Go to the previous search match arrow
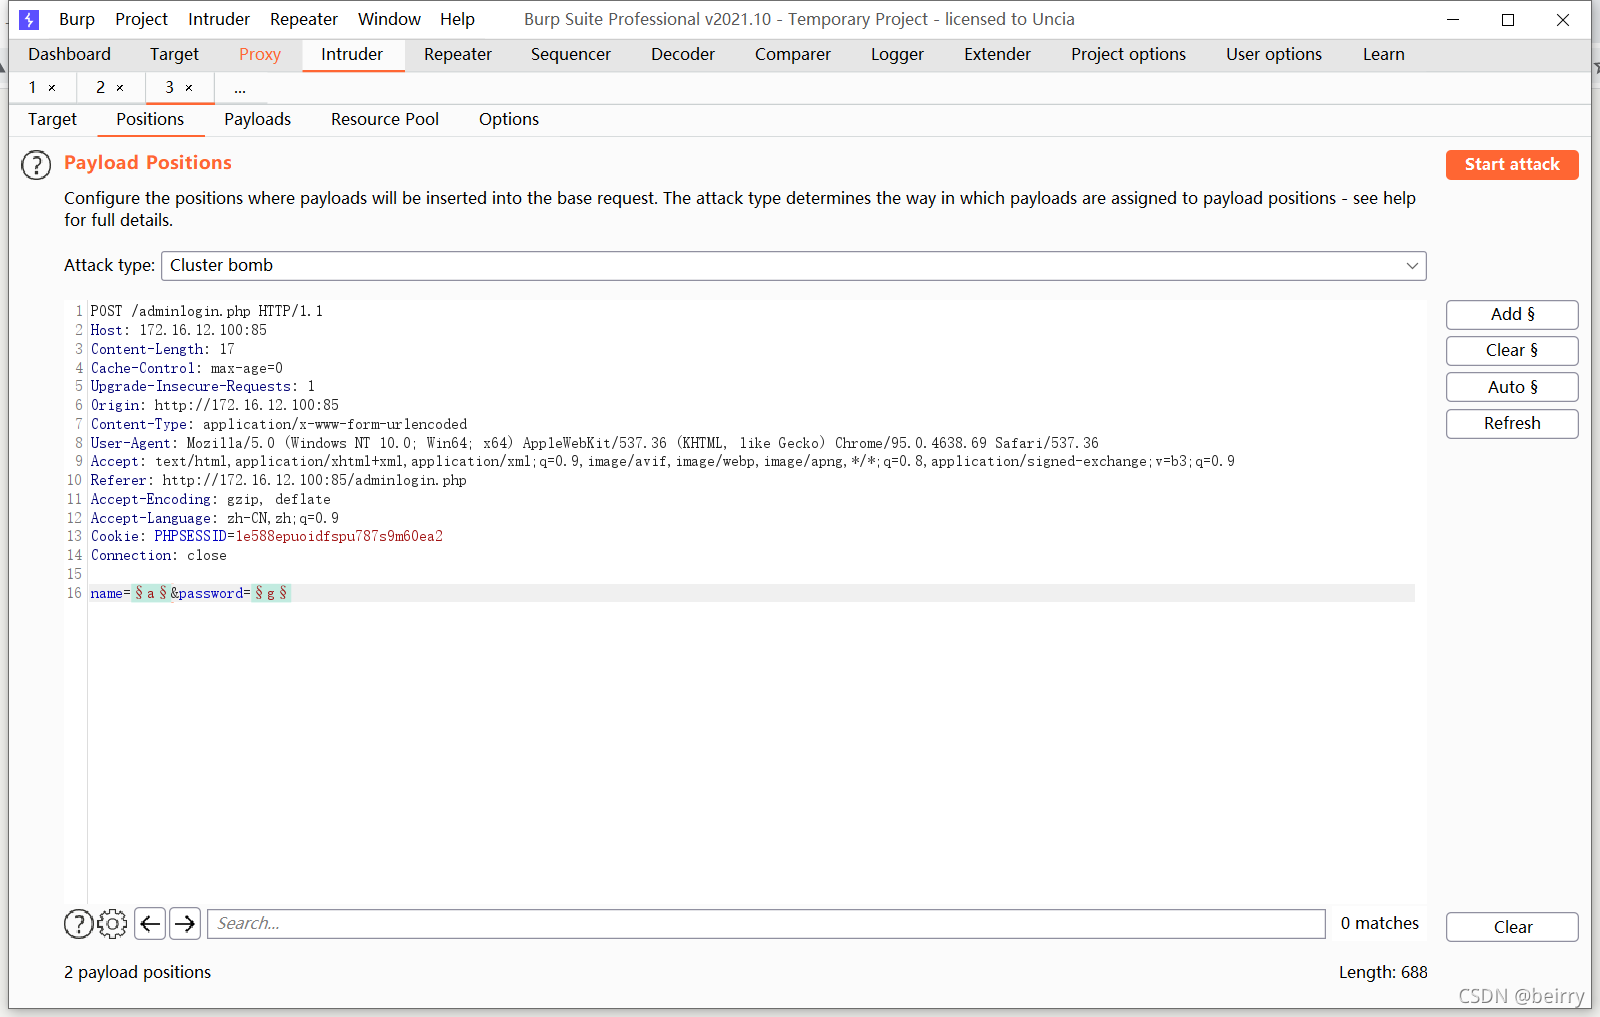 click(150, 924)
